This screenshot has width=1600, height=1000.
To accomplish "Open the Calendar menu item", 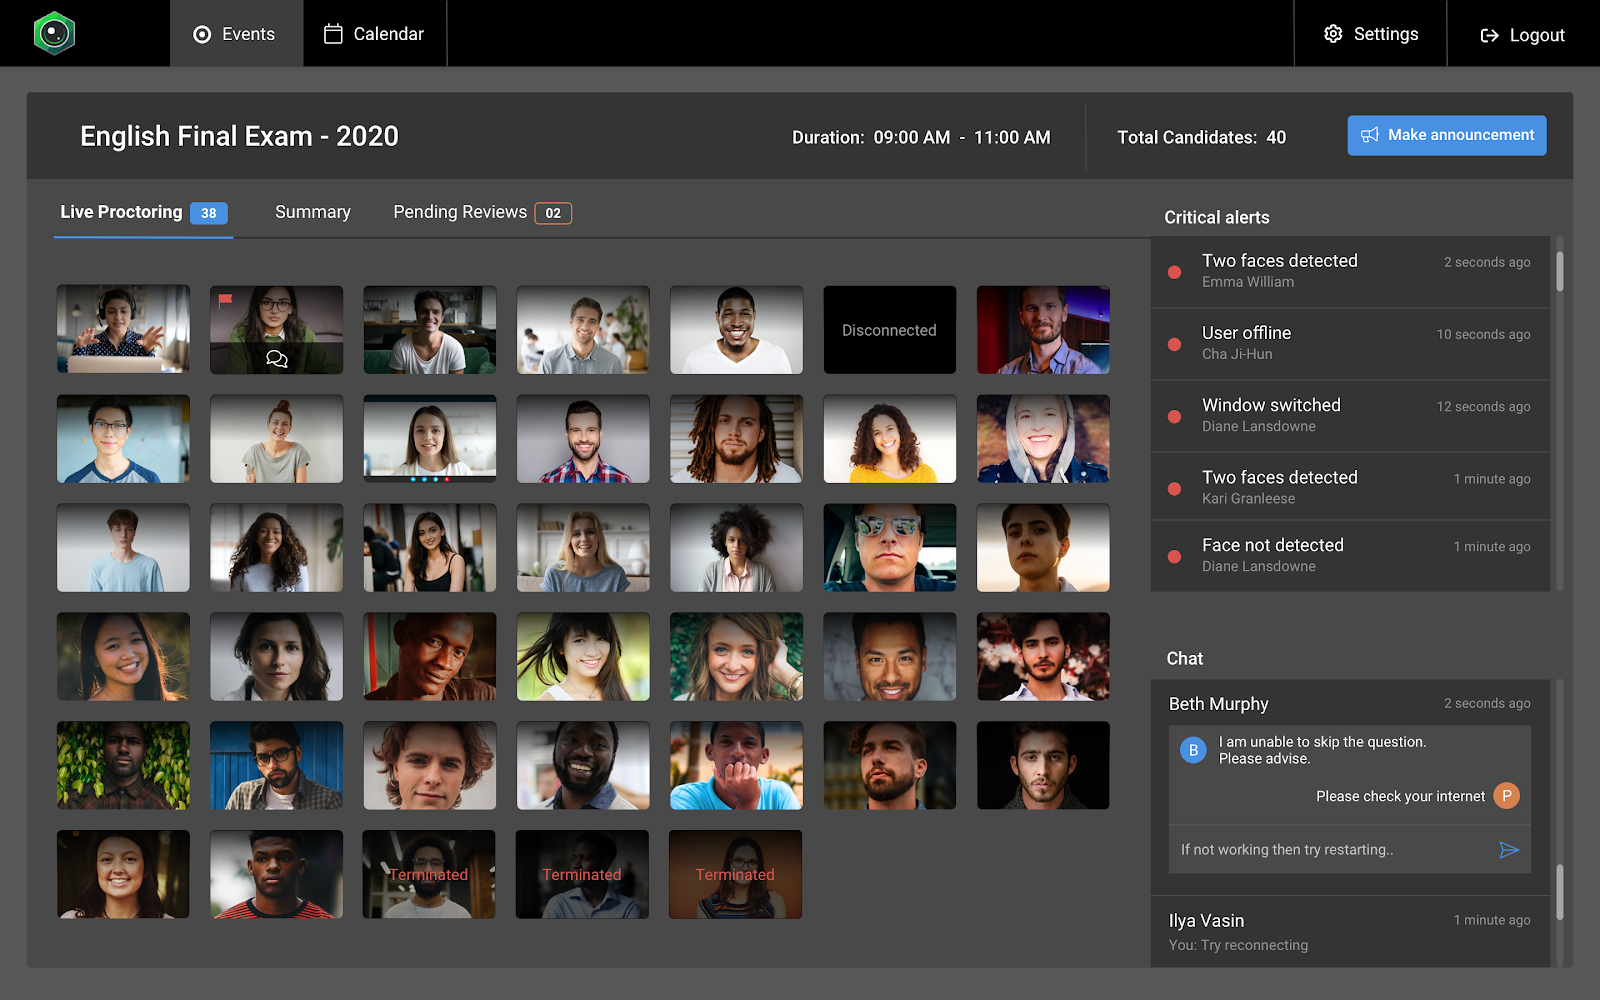I will [375, 34].
